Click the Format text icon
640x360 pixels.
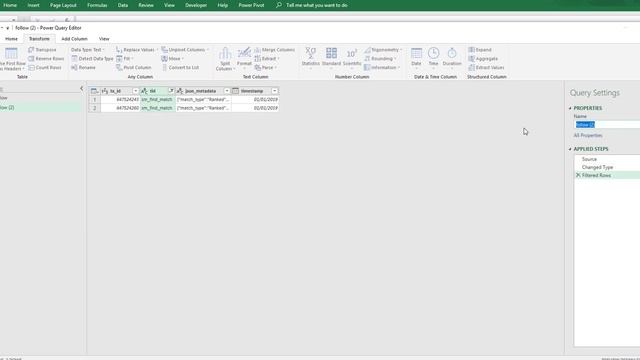(244, 53)
